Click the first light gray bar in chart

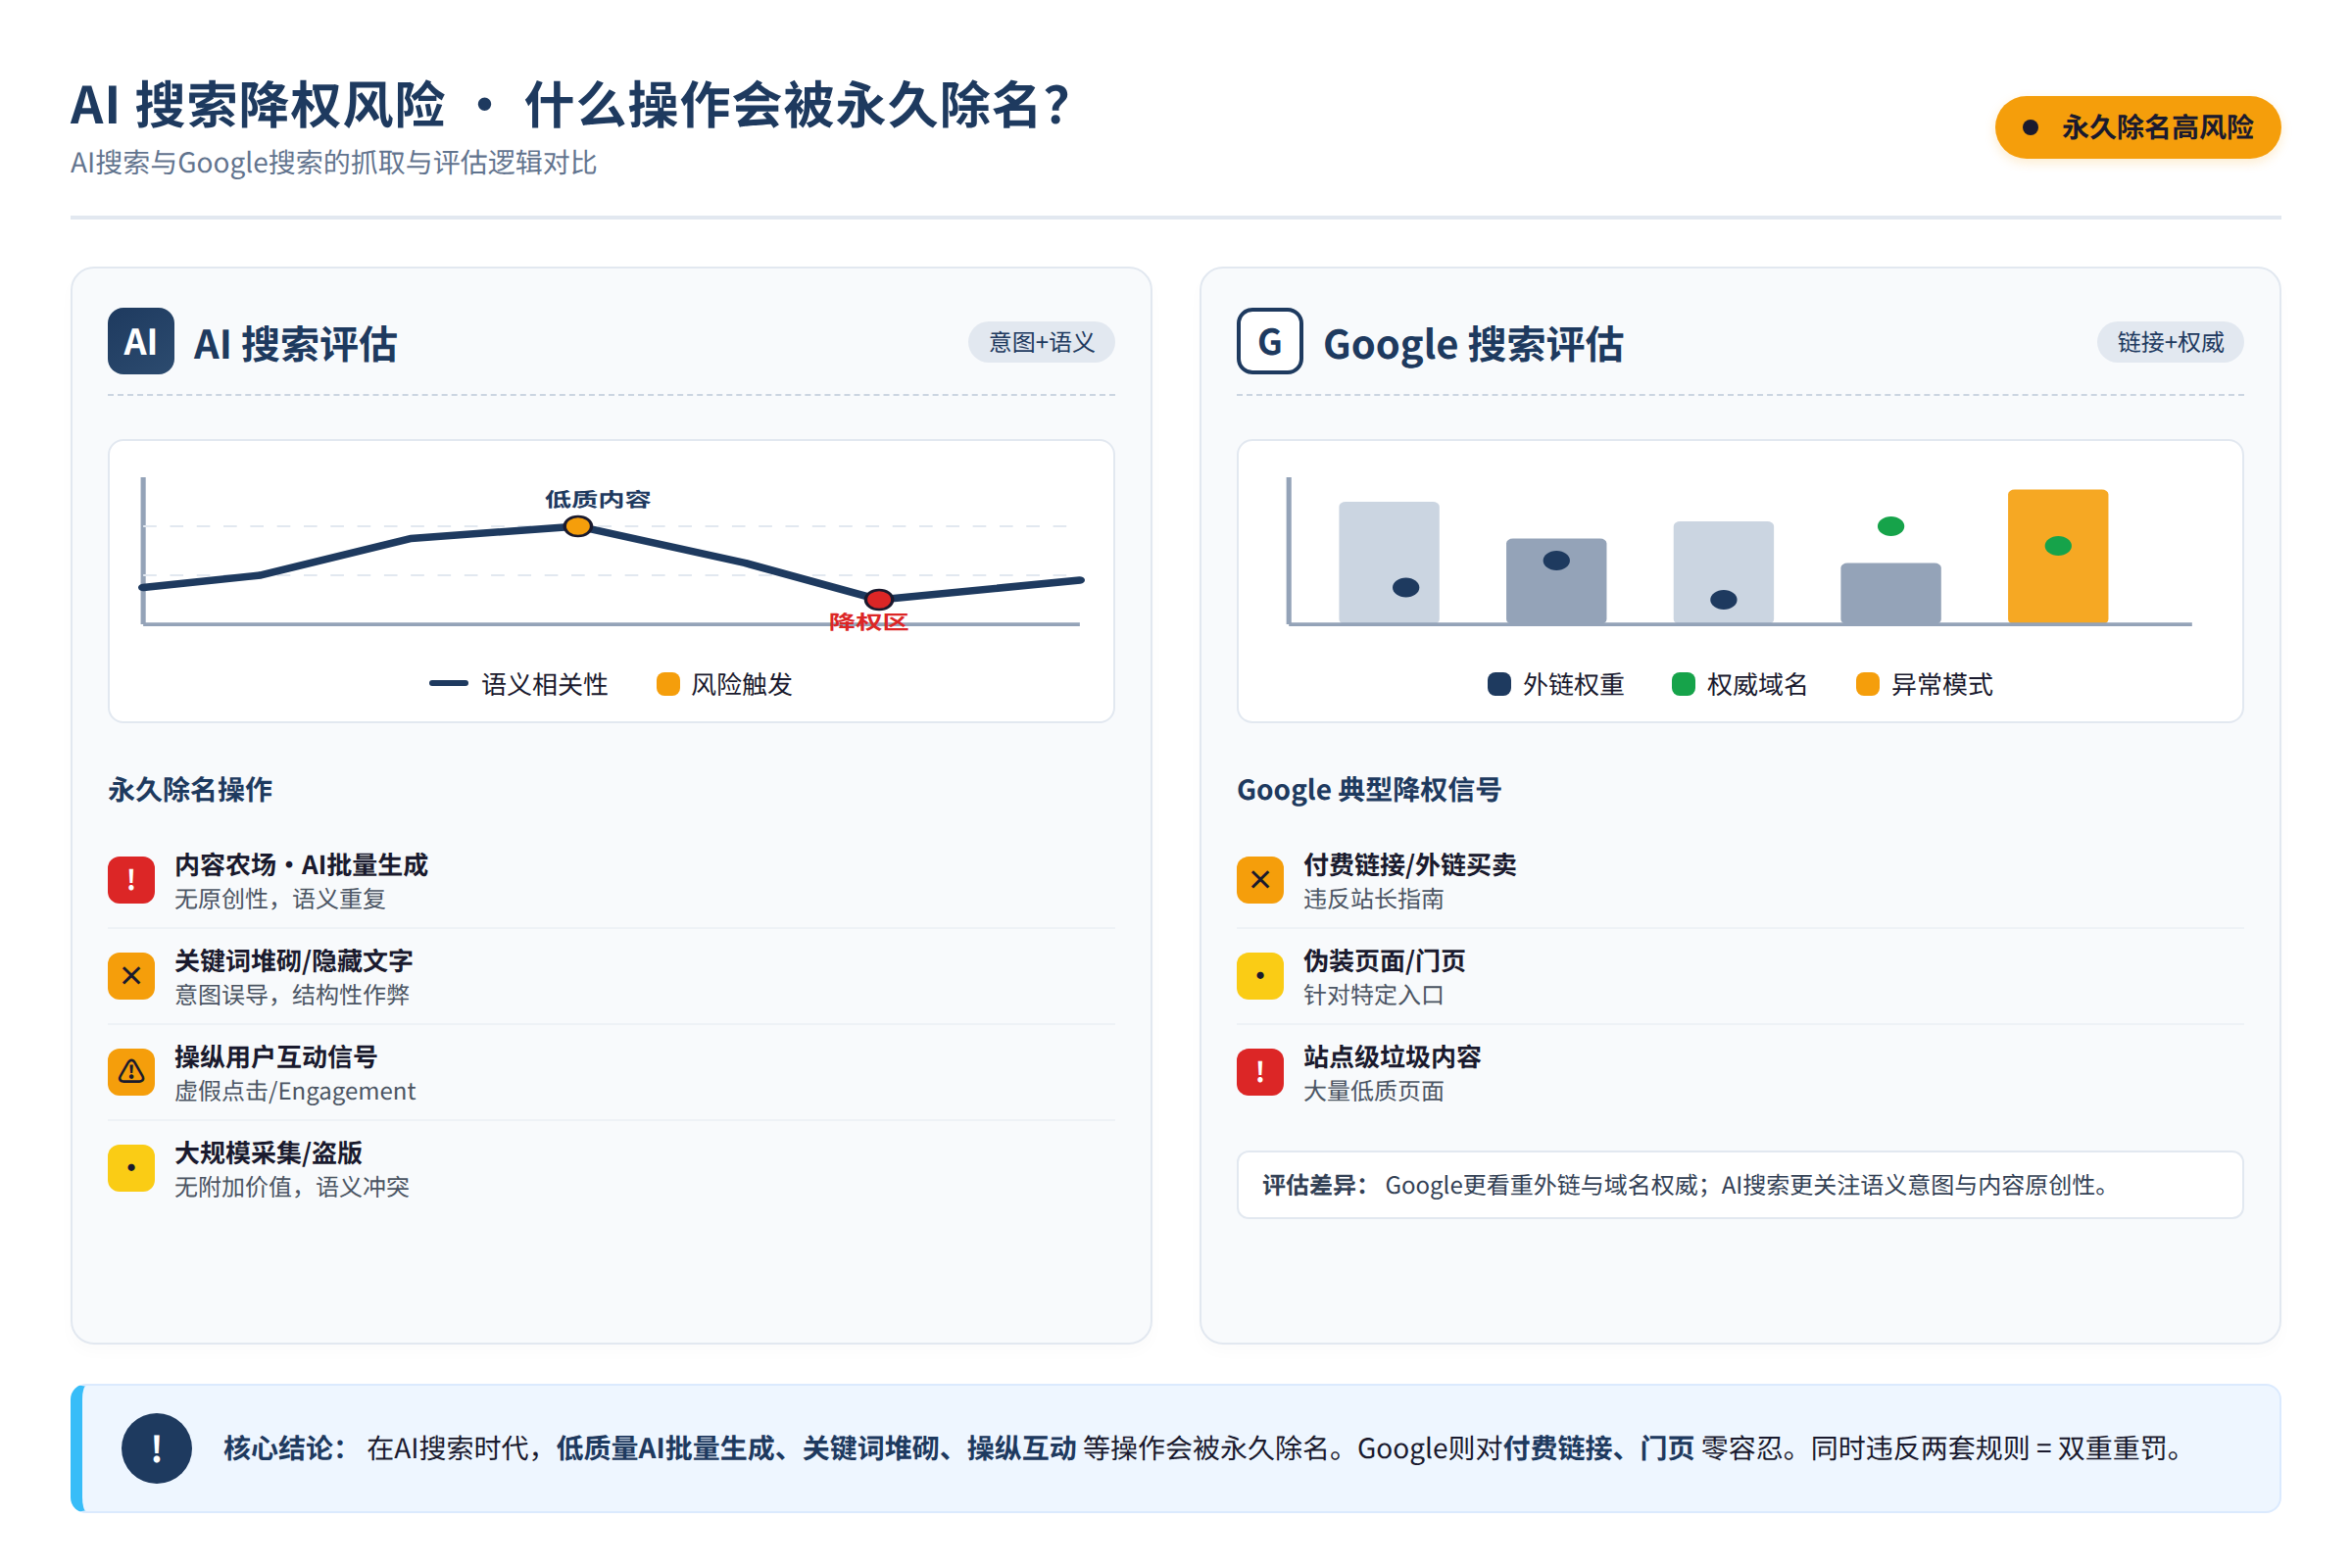[x=1389, y=562]
